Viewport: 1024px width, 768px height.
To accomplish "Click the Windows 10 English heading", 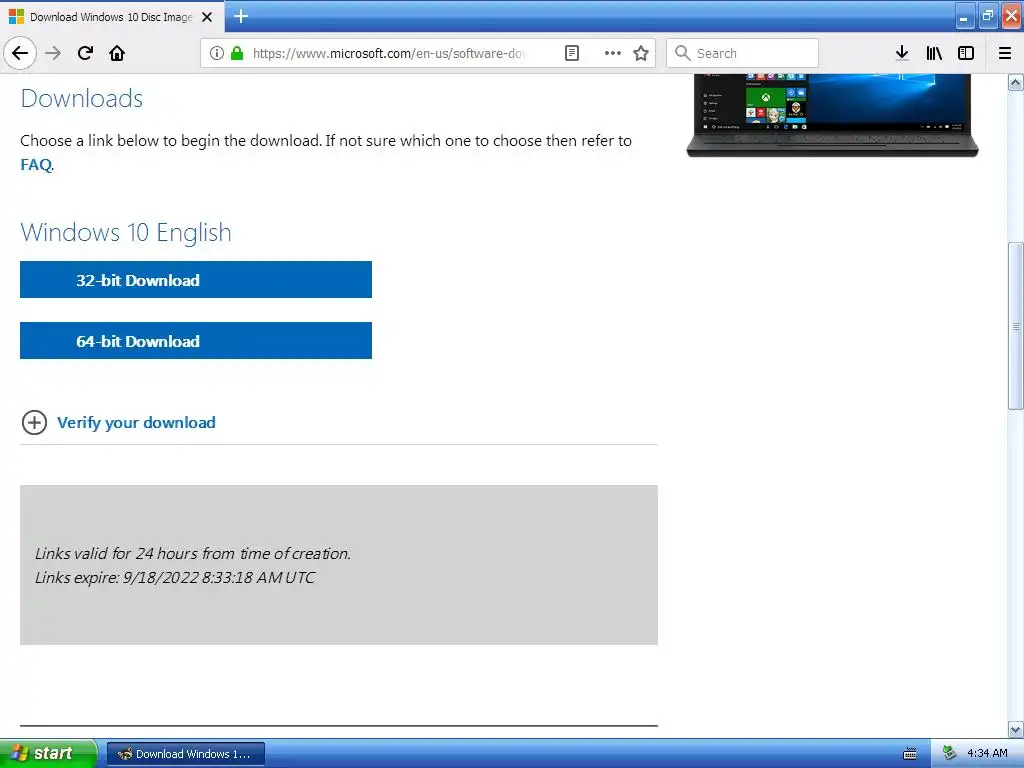I will coord(126,232).
